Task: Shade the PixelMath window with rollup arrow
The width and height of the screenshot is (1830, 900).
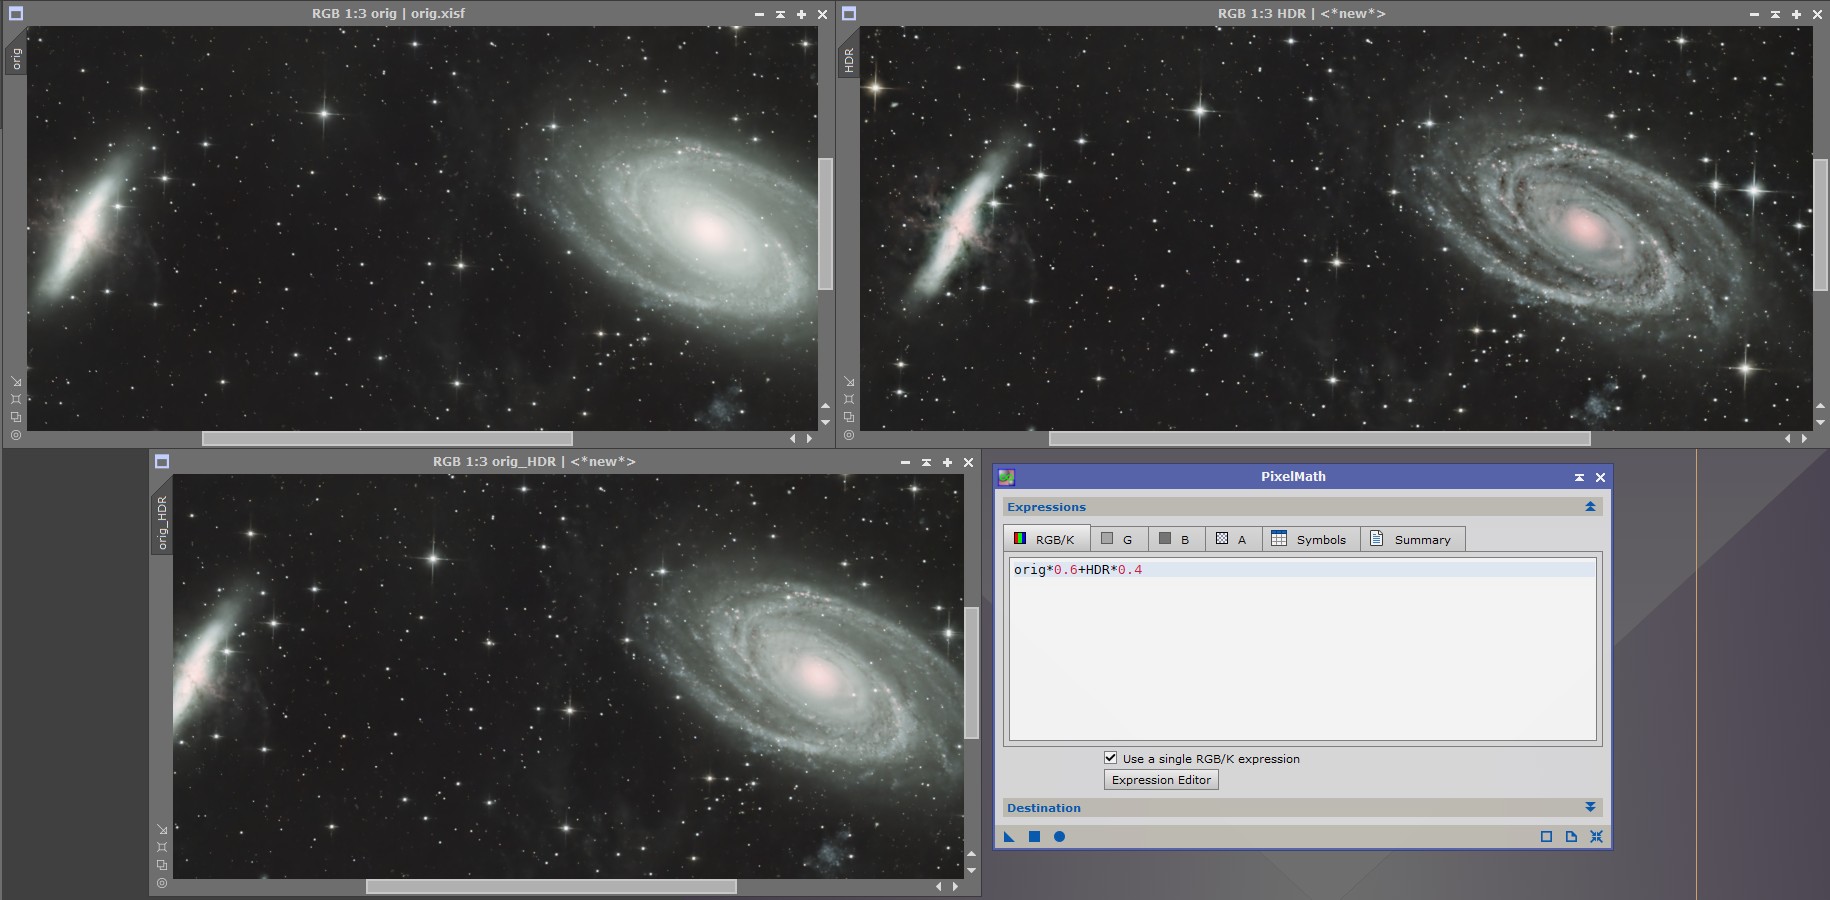Action: [1579, 477]
